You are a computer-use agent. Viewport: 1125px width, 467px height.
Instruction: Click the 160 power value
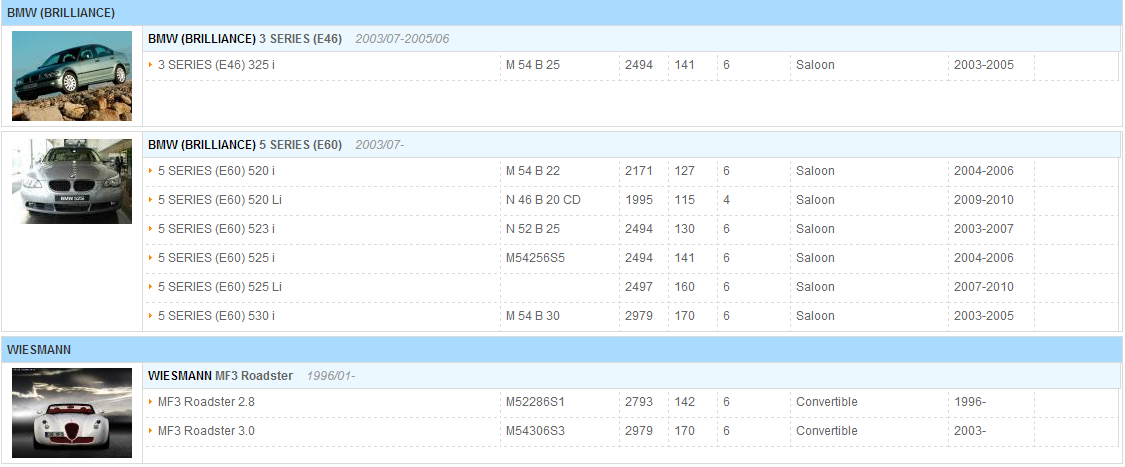click(684, 287)
